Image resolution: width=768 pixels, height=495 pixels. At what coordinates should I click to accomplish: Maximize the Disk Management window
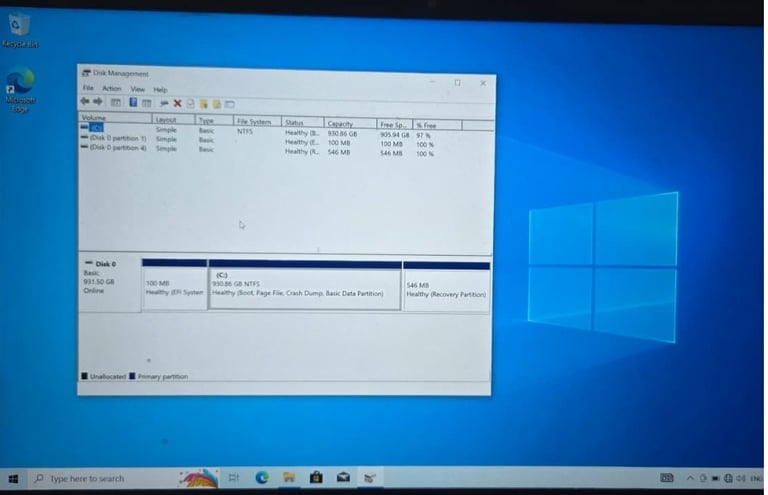point(457,83)
